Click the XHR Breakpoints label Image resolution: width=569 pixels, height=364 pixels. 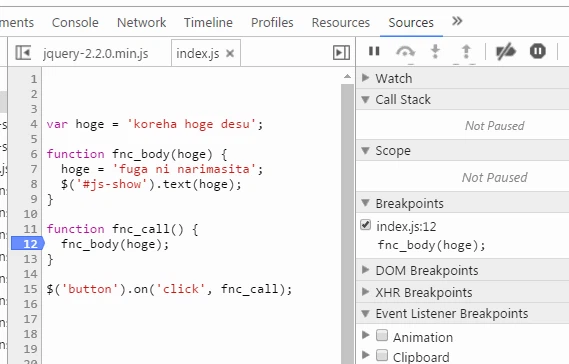point(424,292)
